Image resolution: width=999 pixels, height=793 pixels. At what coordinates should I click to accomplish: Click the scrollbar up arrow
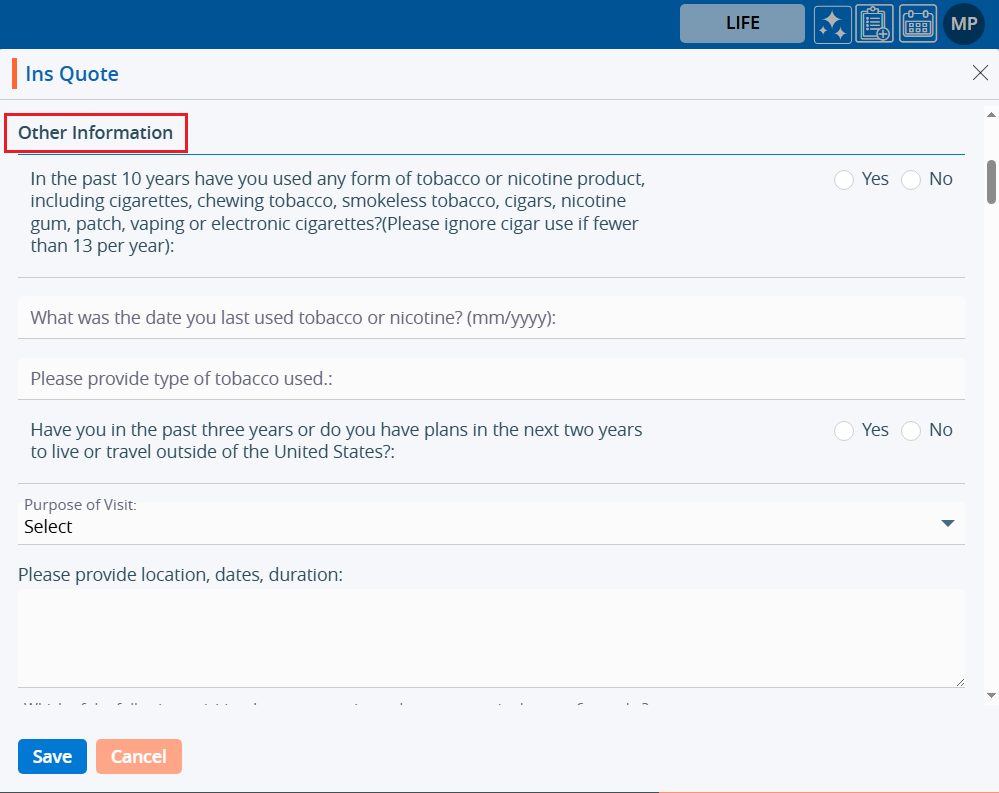tap(991, 114)
